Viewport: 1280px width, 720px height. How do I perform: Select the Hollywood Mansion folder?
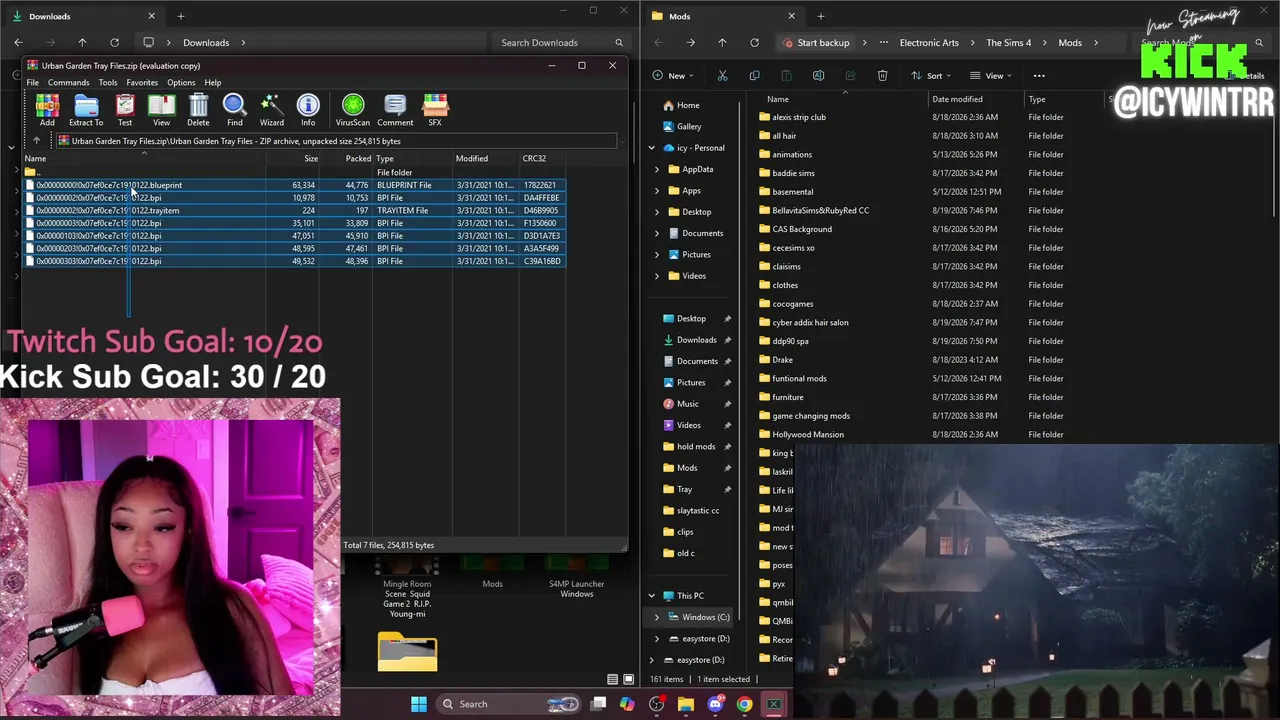[x=808, y=434]
